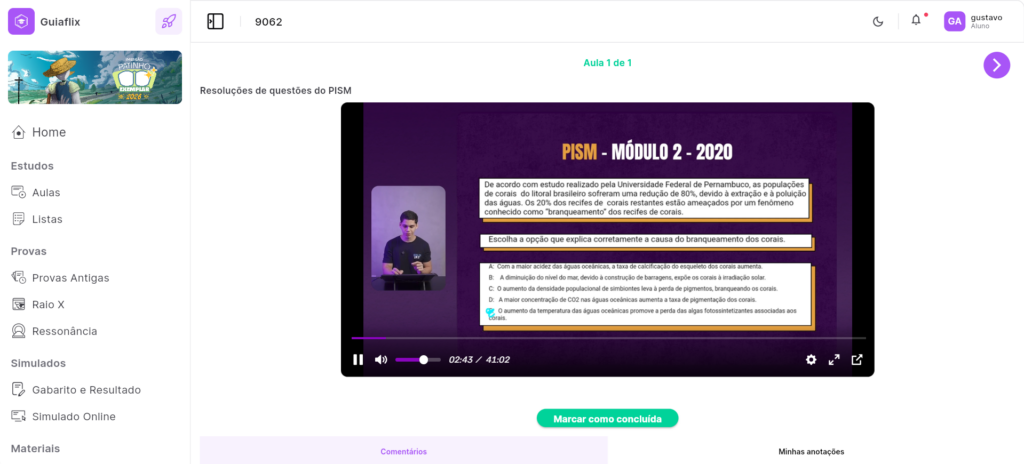The height and width of the screenshot is (464, 1024).
Task: Open video in external pop-out window
Action: coord(857,360)
